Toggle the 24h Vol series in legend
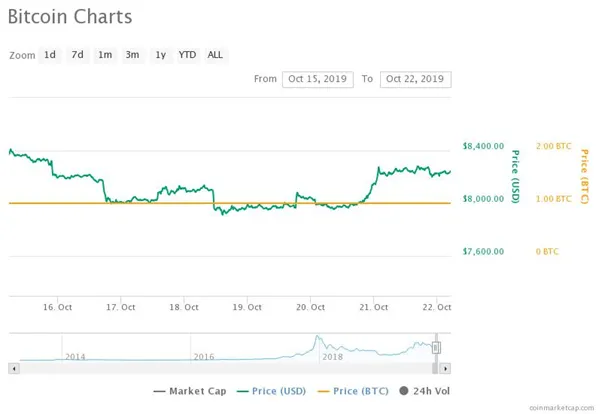Image resolution: width=602 pixels, height=414 pixels. point(425,391)
